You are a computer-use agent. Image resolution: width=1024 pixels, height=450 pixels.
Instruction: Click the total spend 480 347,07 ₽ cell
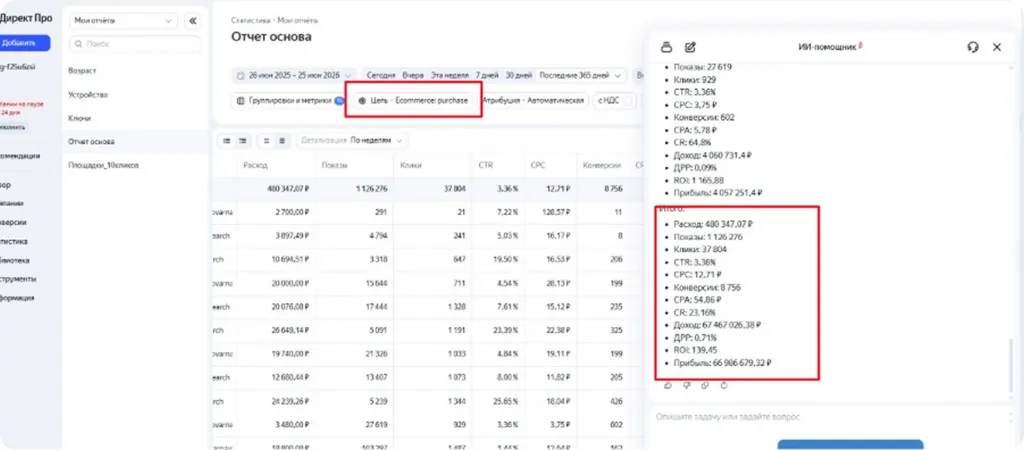coord(288,189)
